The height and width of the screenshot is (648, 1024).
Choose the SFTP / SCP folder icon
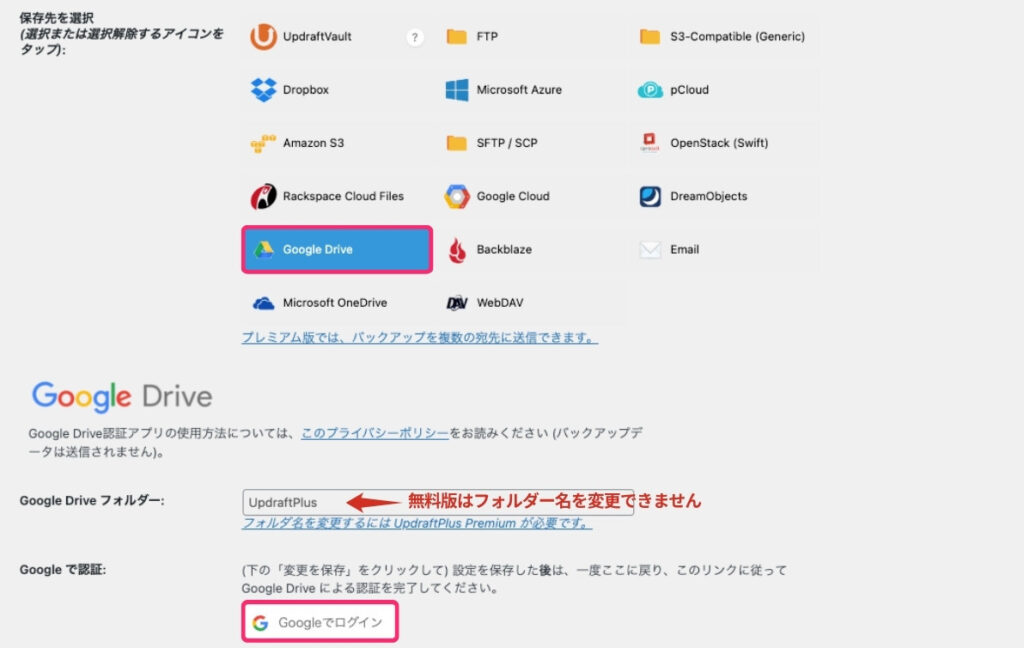tap(456, 142)
